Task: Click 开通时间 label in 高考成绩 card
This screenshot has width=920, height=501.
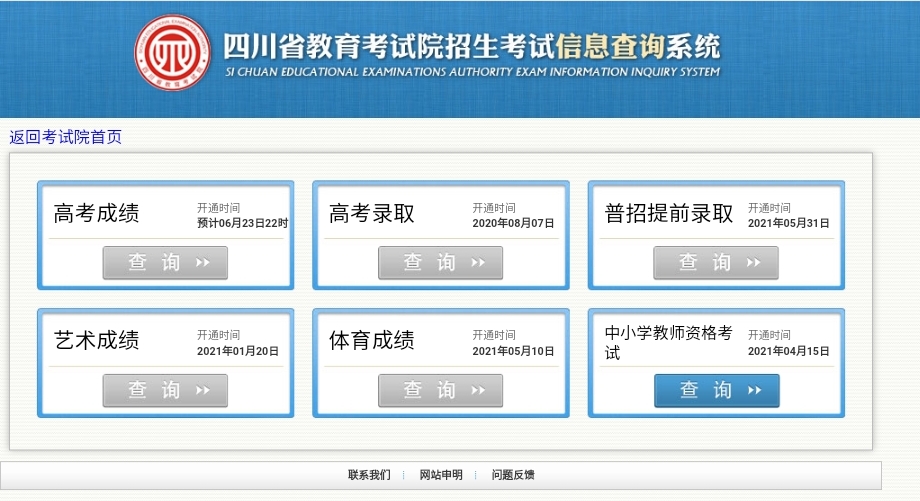Action: (218, 208)
